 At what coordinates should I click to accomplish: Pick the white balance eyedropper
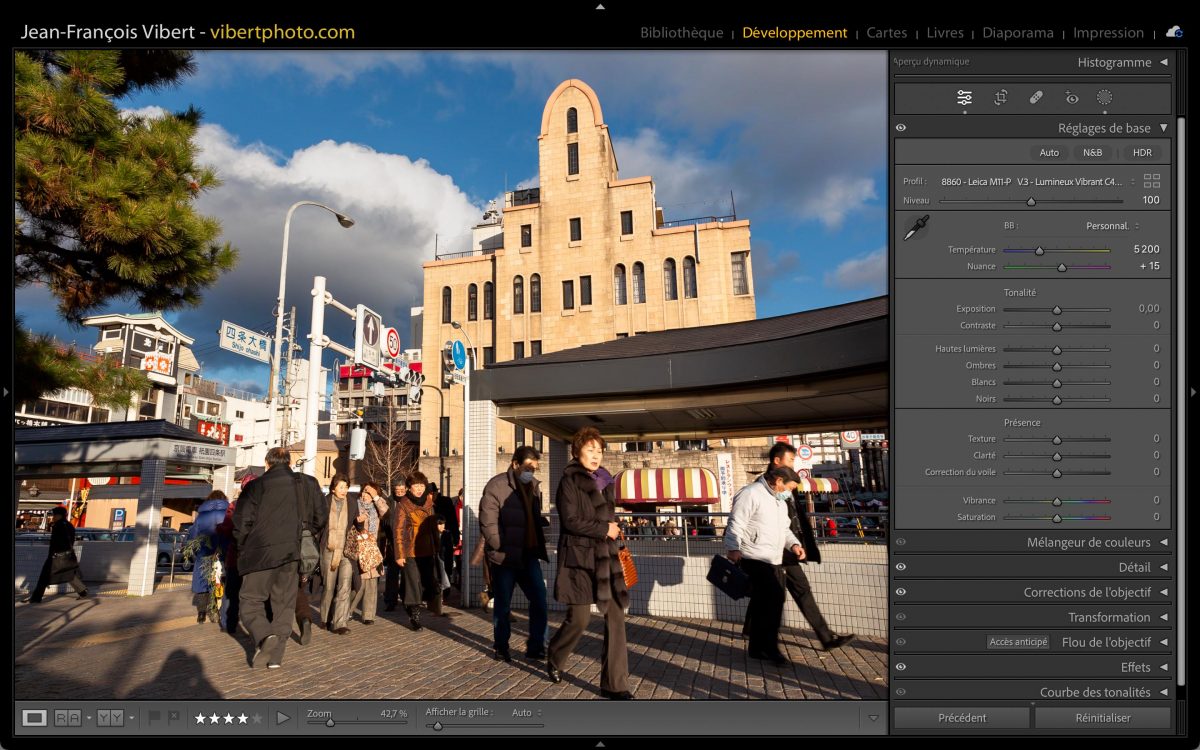[x=915, y=228]
